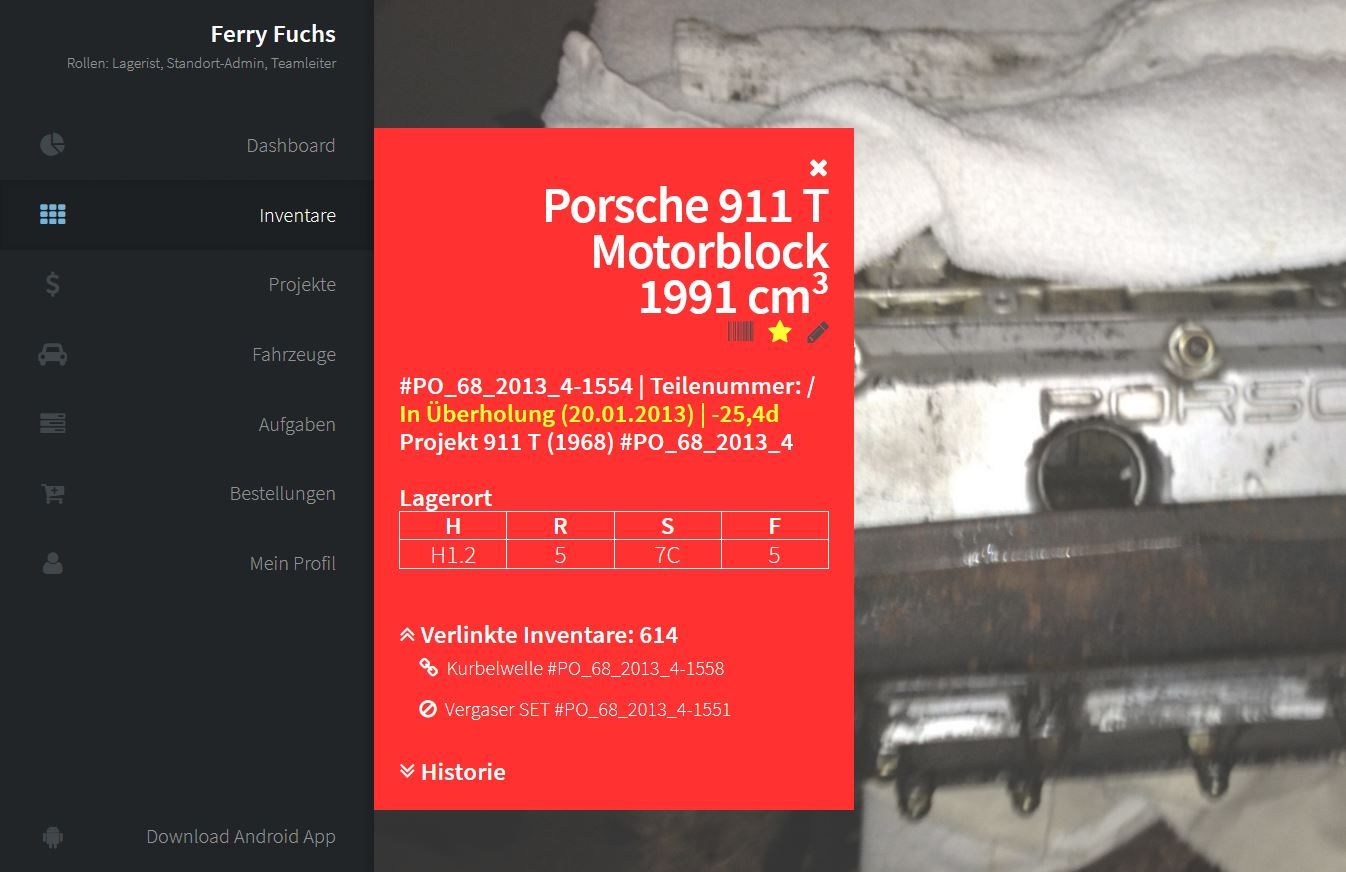This screenshot has height=872, width=1346.
Task: Click the Porsche 911 T Motorblock title
Action: [686, 251]
